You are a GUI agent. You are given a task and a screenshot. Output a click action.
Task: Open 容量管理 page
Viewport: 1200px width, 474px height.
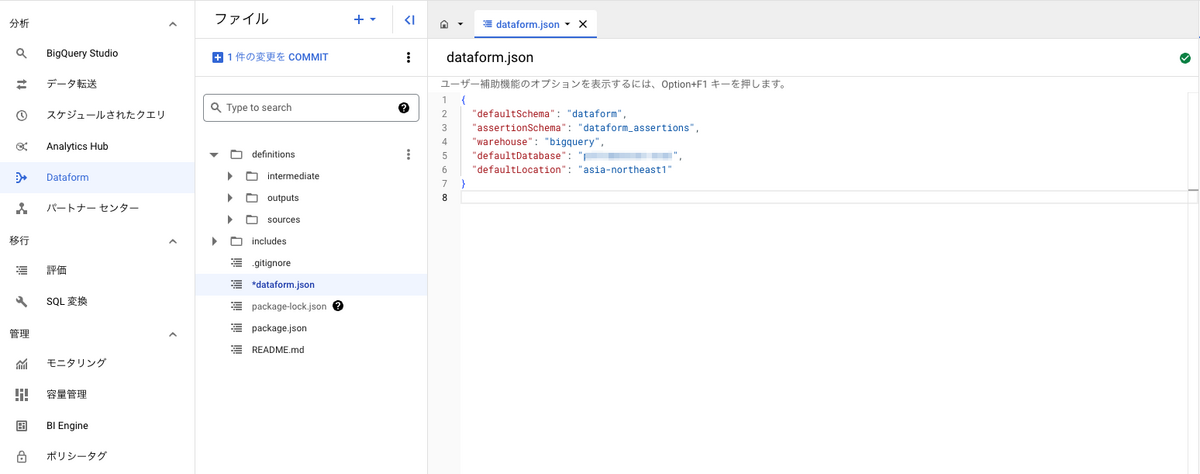click(97, 394)
